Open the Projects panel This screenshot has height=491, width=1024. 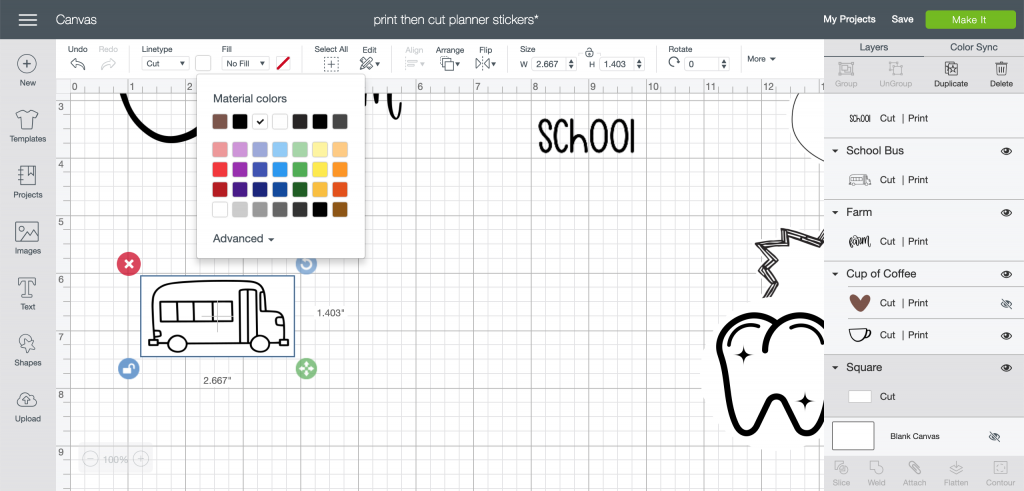tap(27, 176)
